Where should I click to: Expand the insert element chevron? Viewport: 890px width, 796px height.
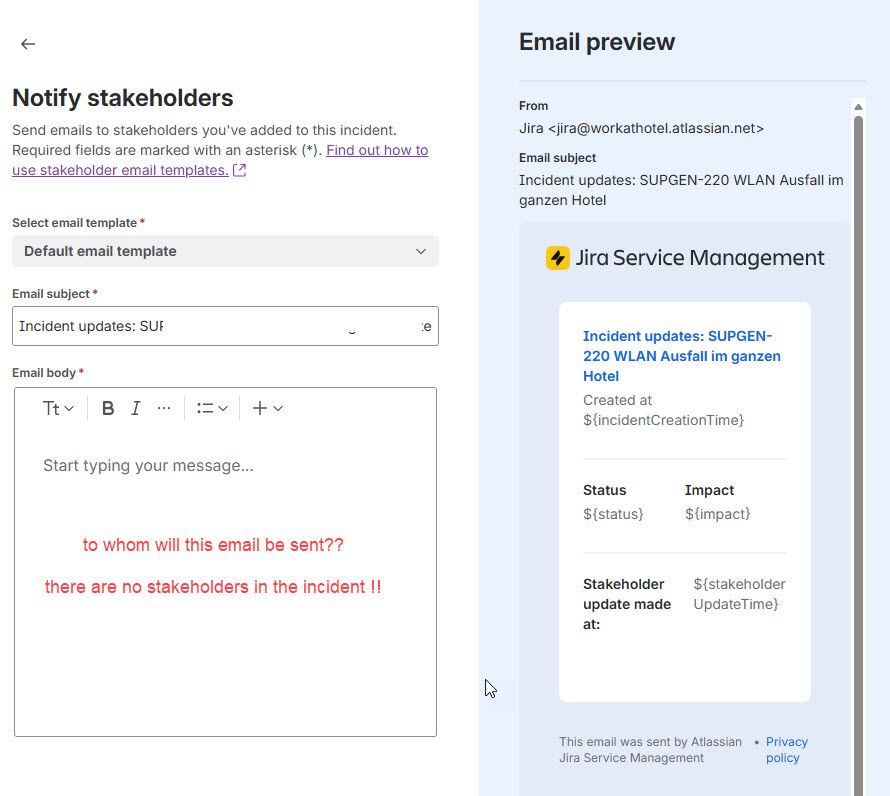277,407
